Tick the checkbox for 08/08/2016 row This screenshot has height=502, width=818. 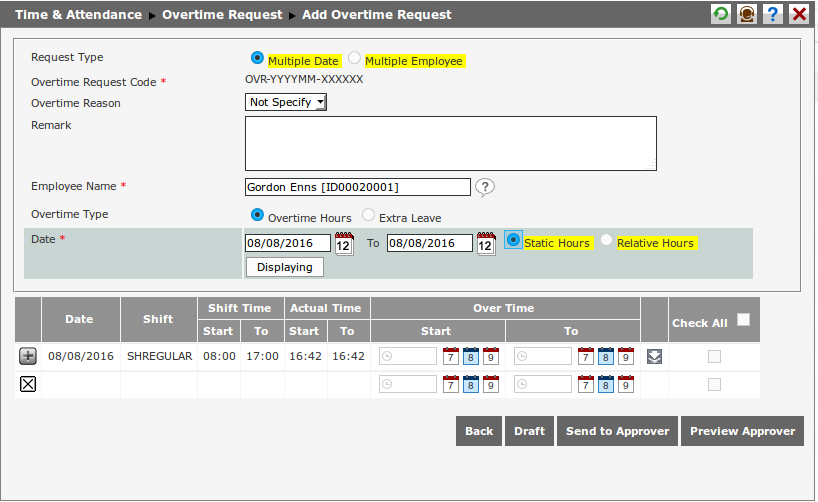click(714, 356)
